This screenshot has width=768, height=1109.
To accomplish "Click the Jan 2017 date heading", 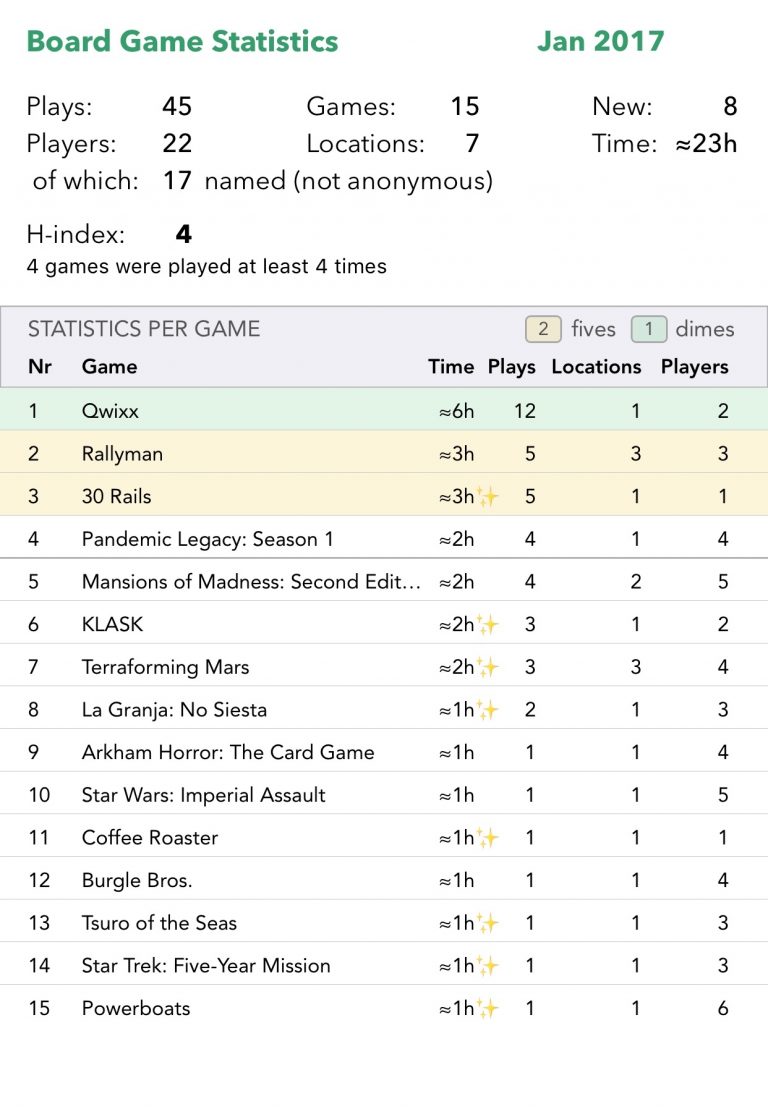I will (x=600, y=42).
